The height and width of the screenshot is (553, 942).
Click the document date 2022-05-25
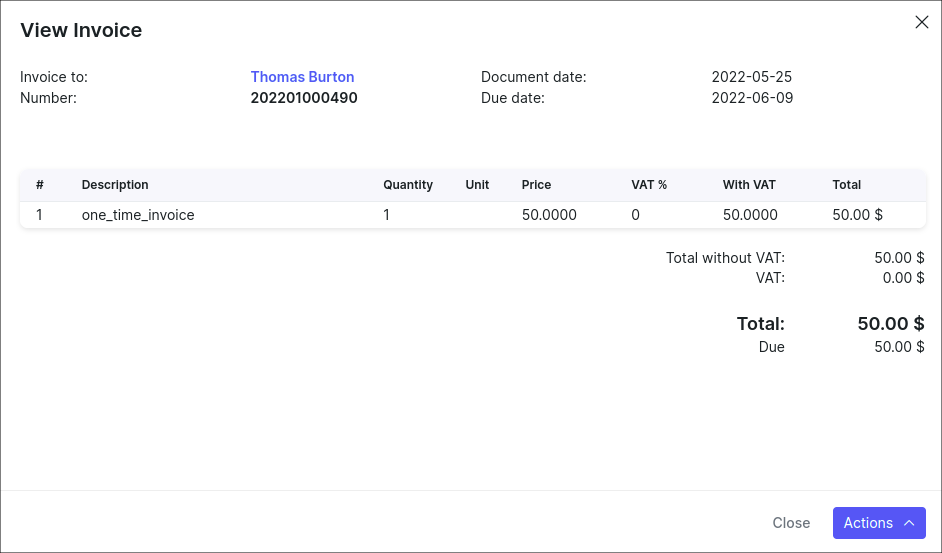click(751, 77)
